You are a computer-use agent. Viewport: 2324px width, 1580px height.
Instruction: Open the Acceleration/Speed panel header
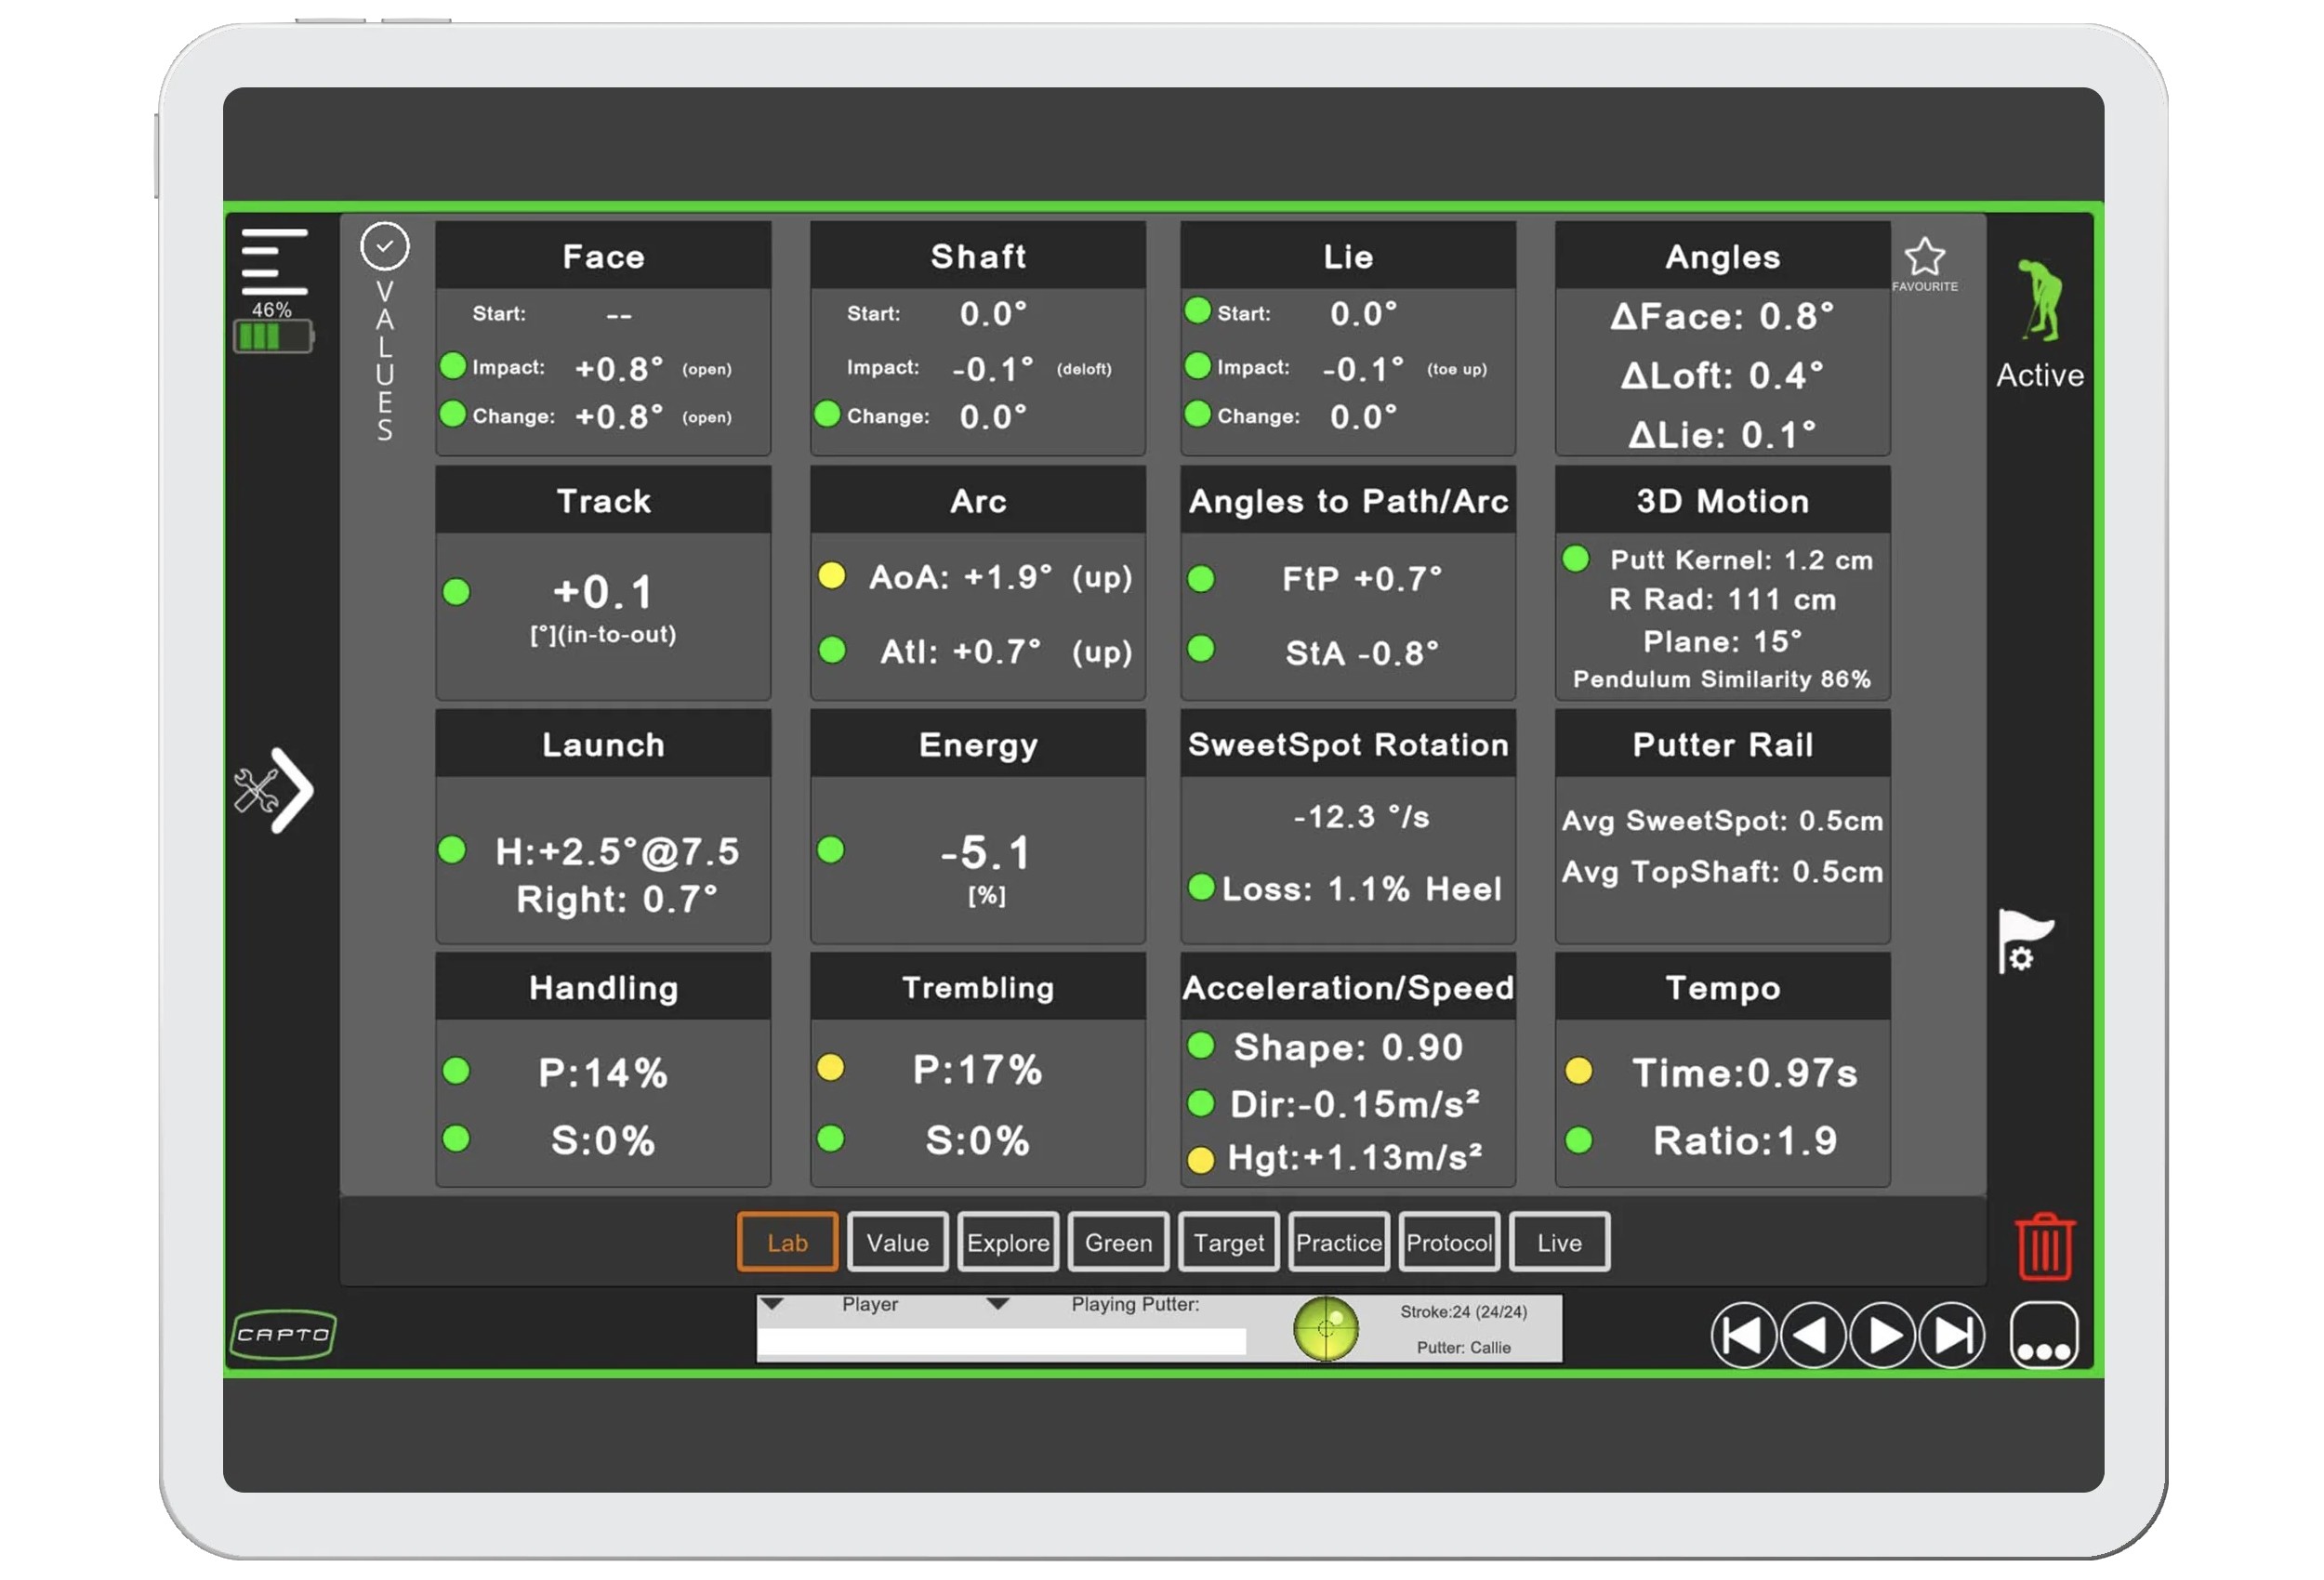tap(1348, 987)
